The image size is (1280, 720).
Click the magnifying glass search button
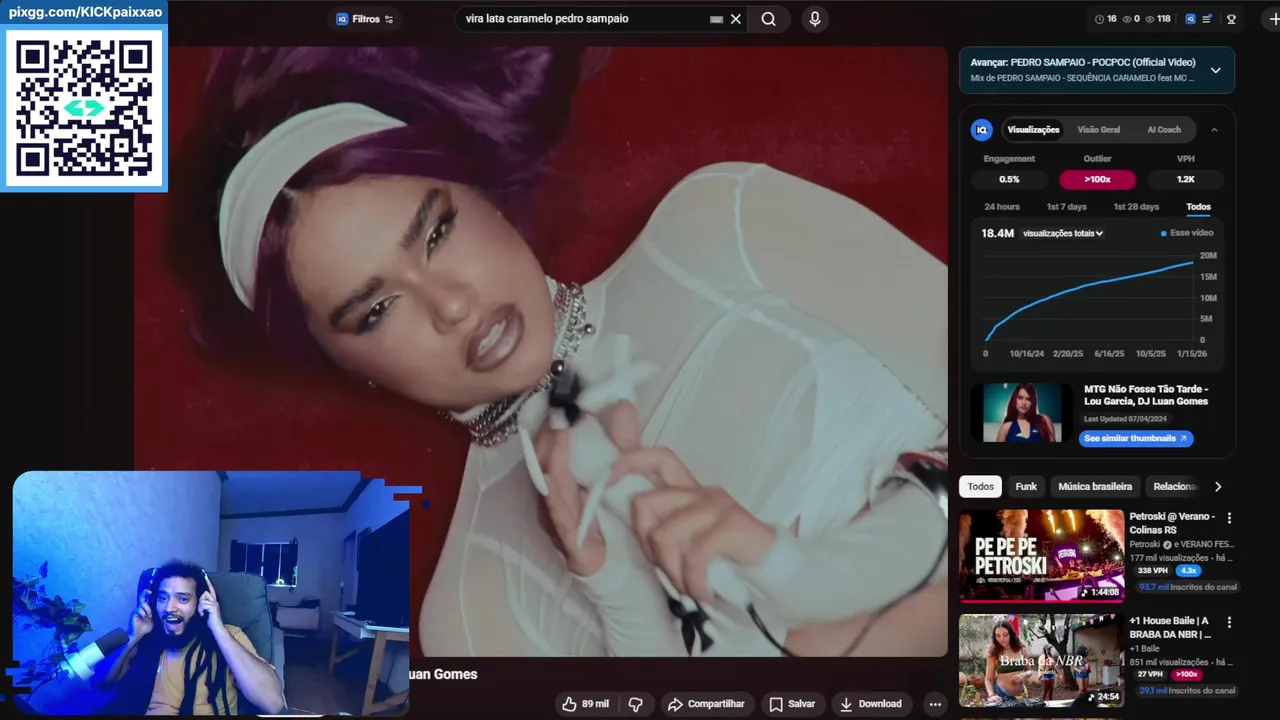tap(768, 19)
